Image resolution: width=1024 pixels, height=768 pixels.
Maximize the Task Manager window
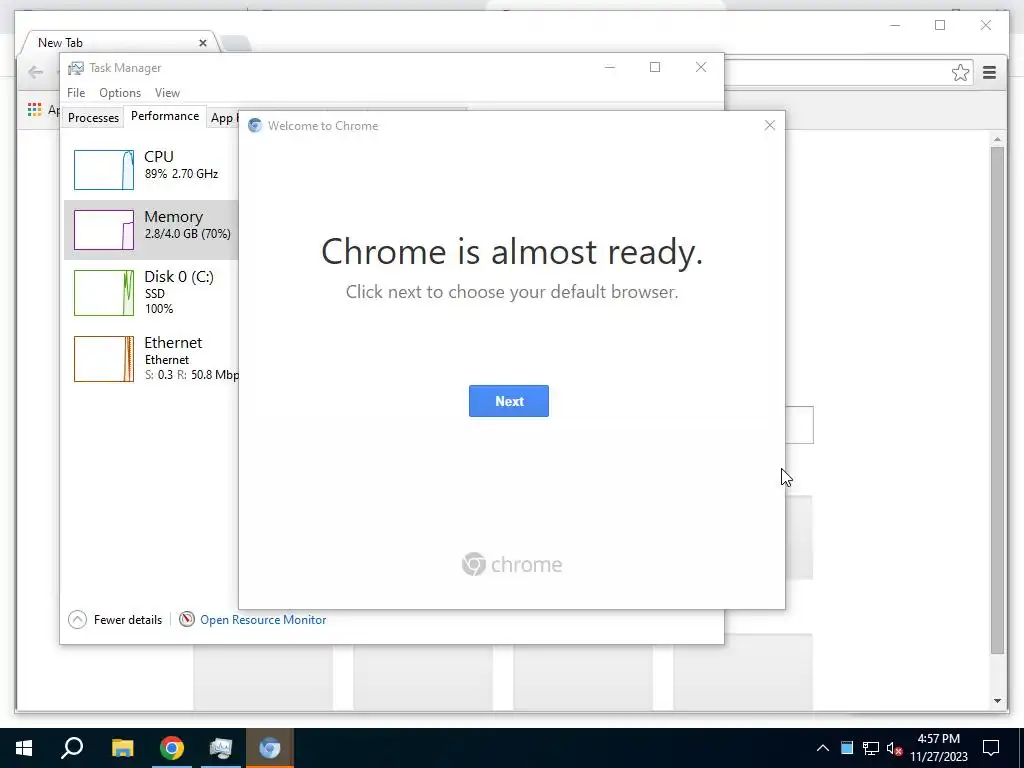[655, 67]
